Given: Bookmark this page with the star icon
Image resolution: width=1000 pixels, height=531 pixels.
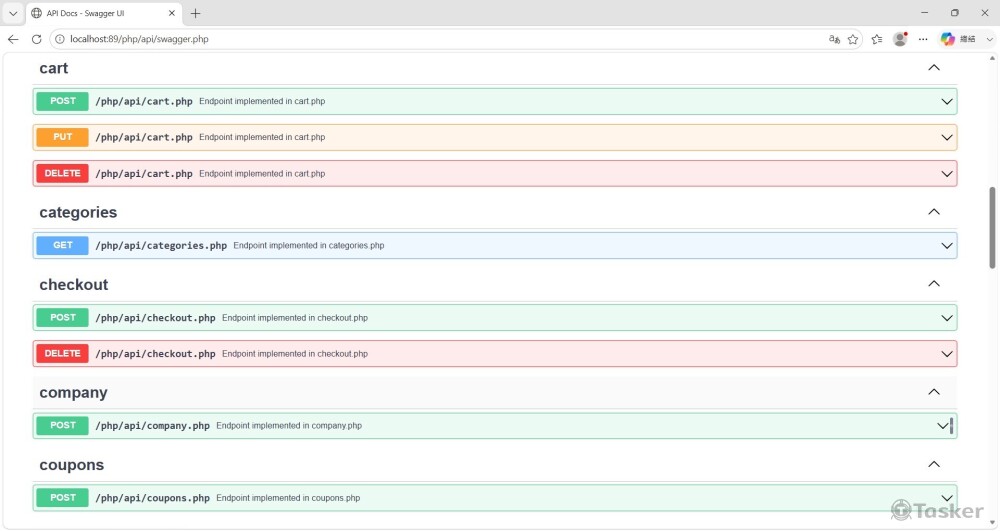Looking at the screenshot, I should (x=853, y=39).
